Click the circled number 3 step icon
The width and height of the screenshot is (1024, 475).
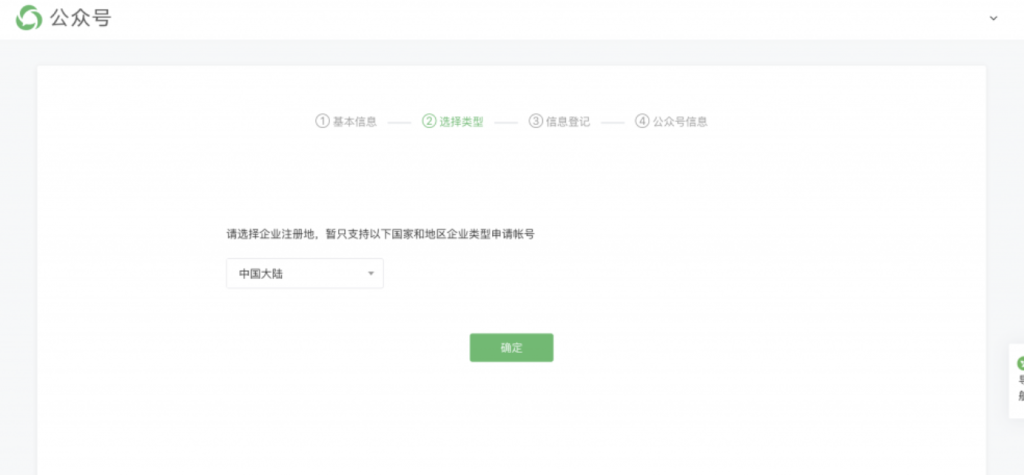(x=536, y=121)
